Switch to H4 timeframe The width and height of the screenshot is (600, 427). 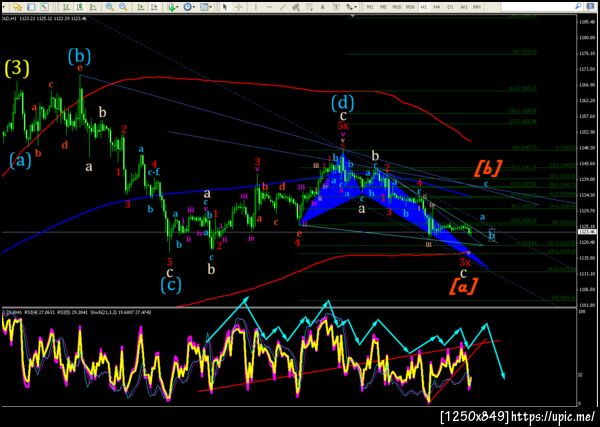click(437, 7)
